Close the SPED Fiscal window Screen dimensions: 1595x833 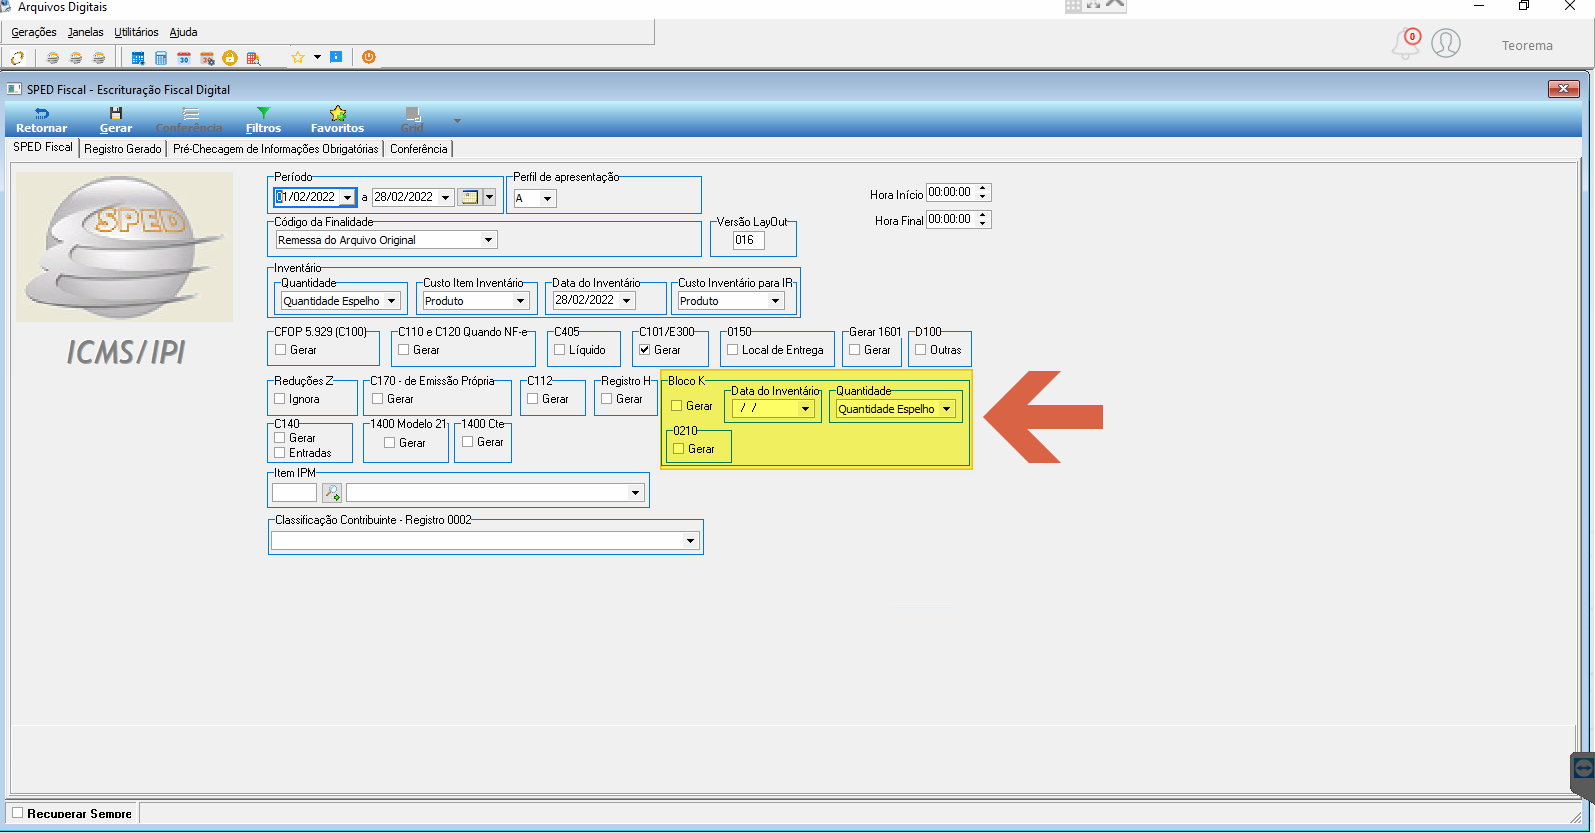1563,89
